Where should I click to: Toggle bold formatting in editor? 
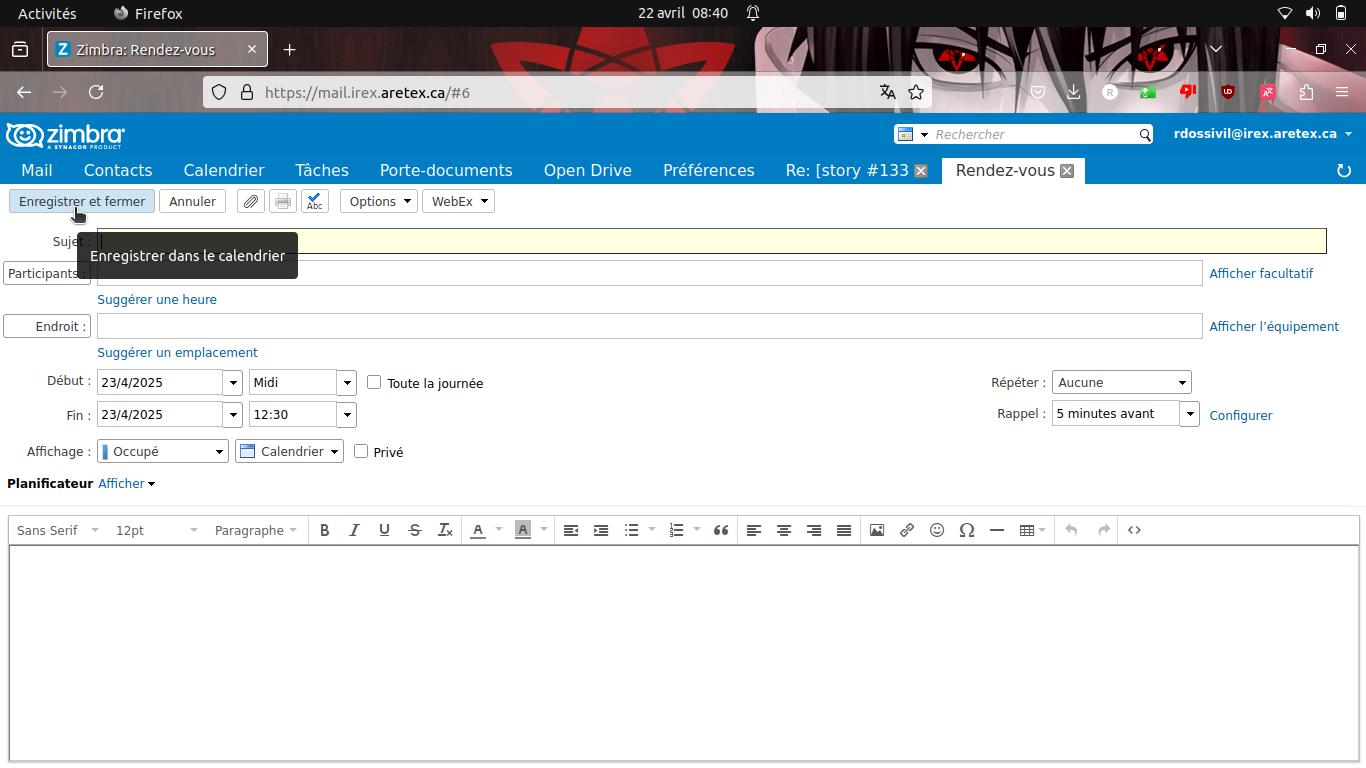coord(324,530)
